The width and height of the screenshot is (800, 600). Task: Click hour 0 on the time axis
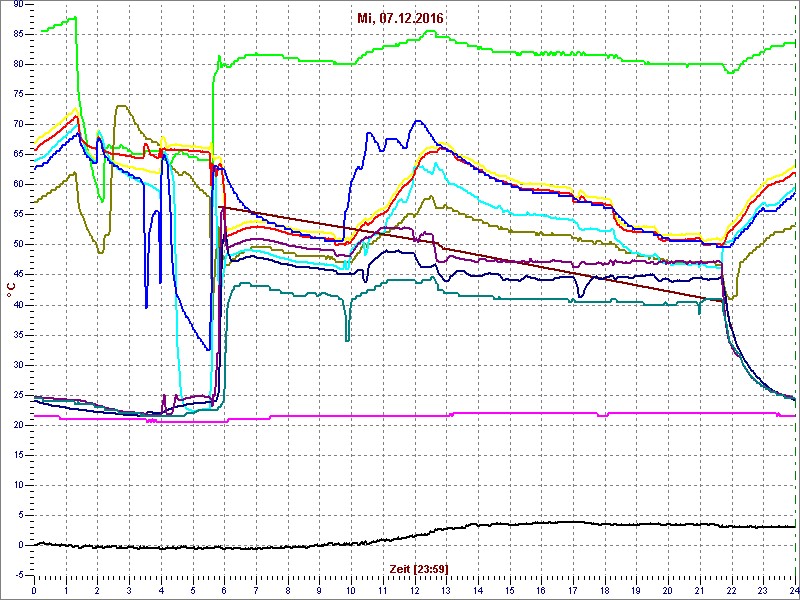34,590
